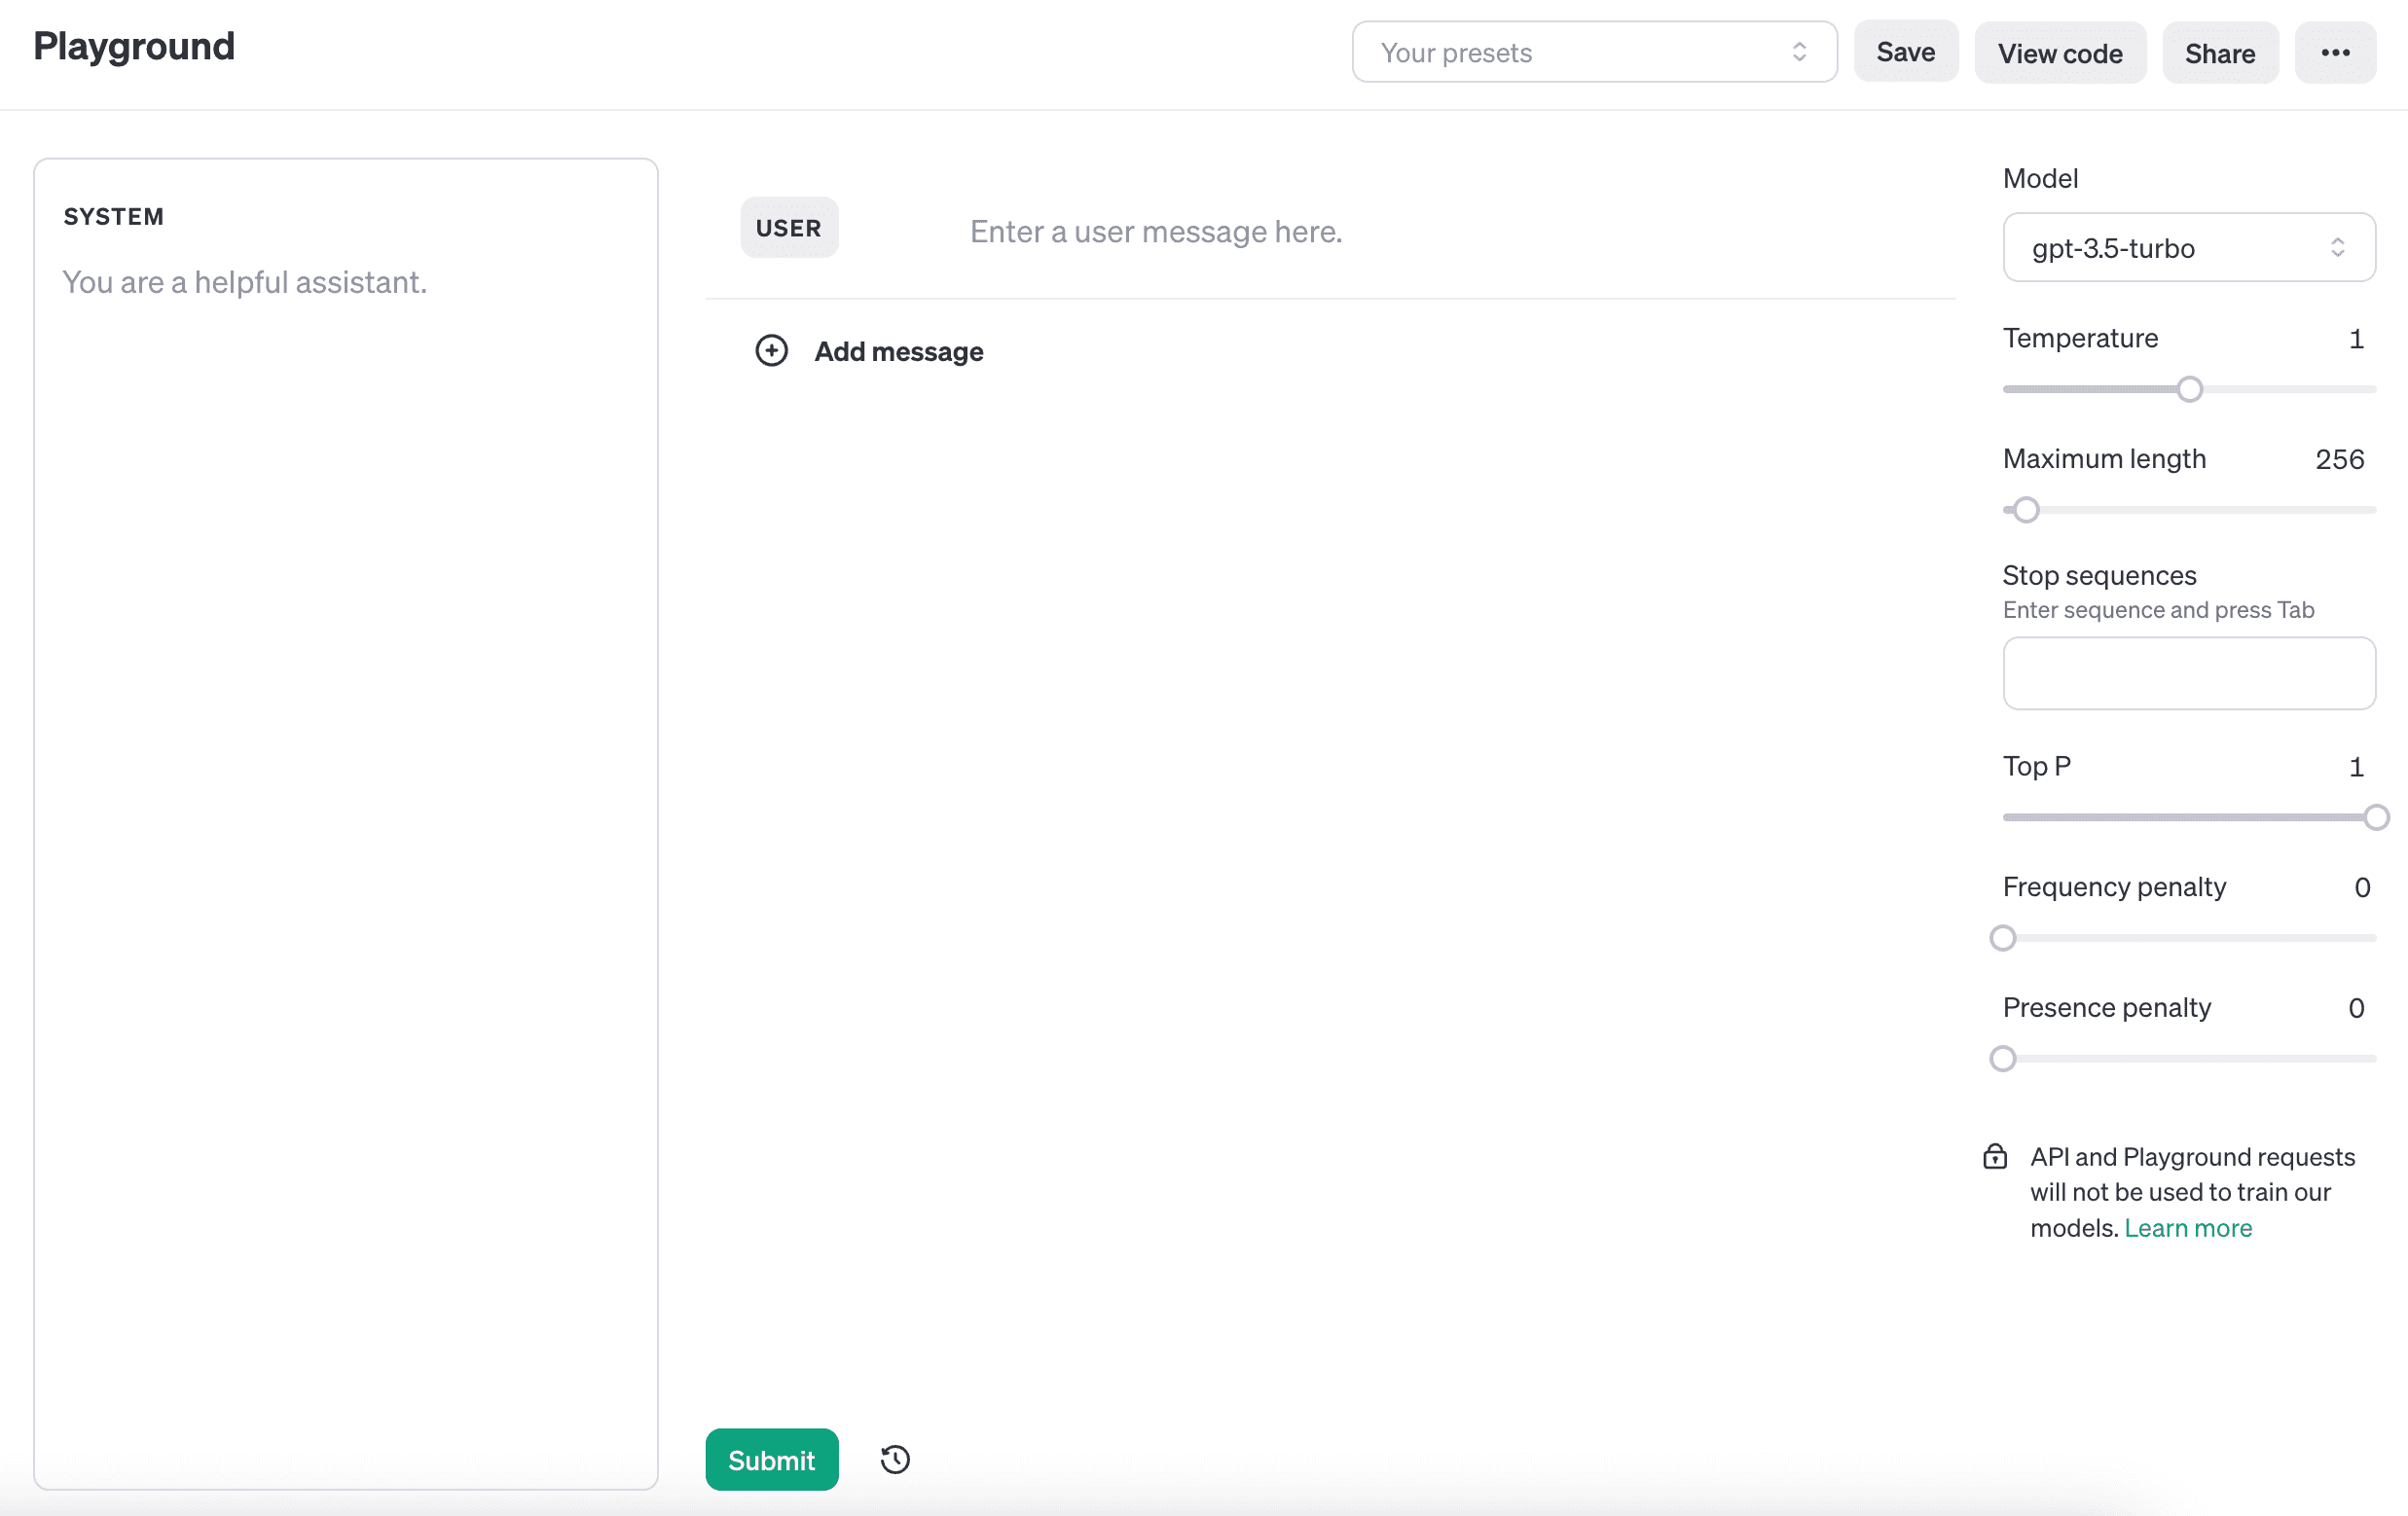Click the Maximum length value 256

point(2339,459)
